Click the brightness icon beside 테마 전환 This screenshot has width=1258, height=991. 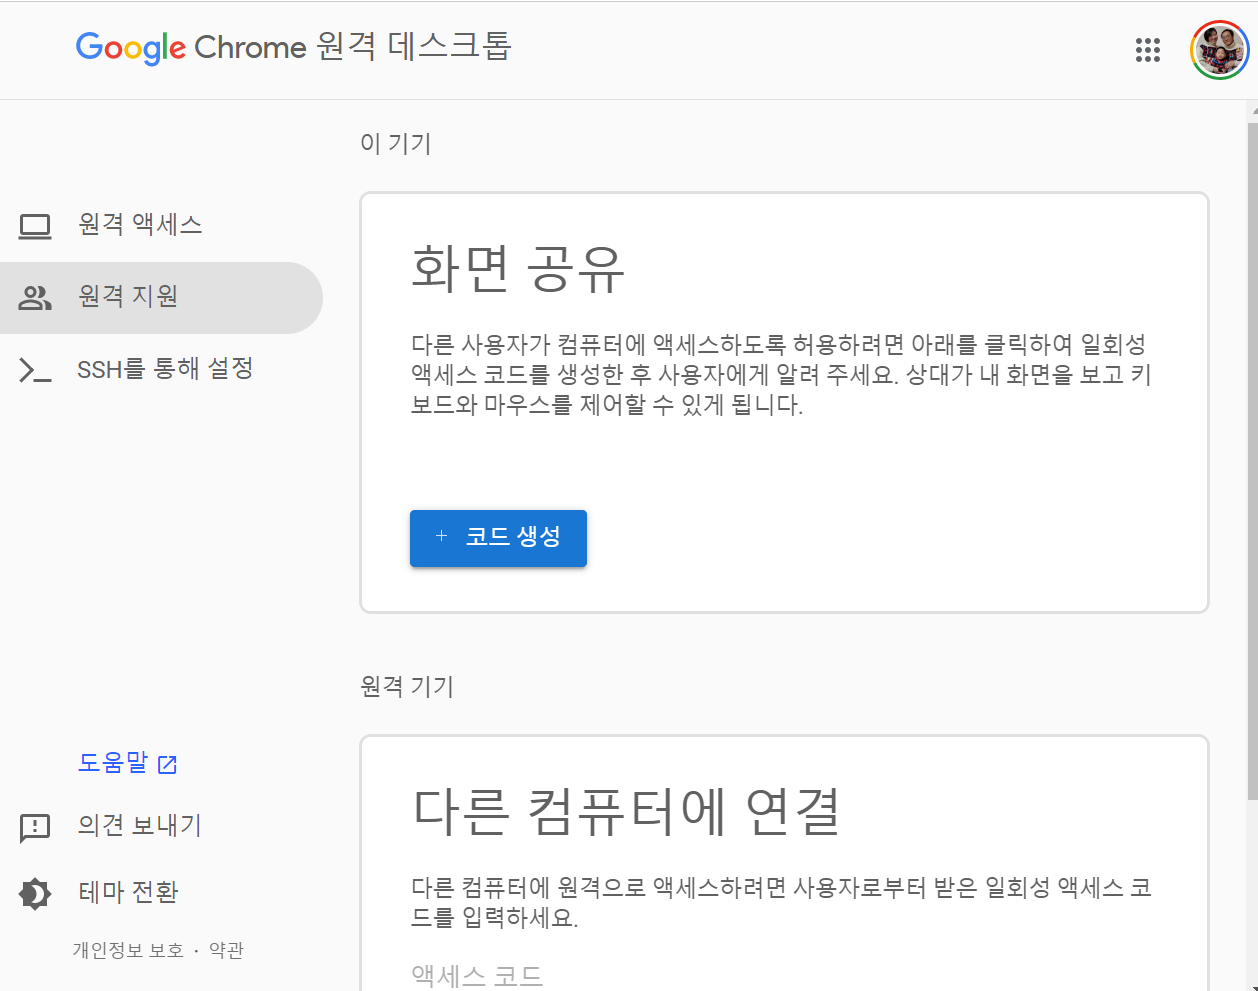click(x=35, y=893)
